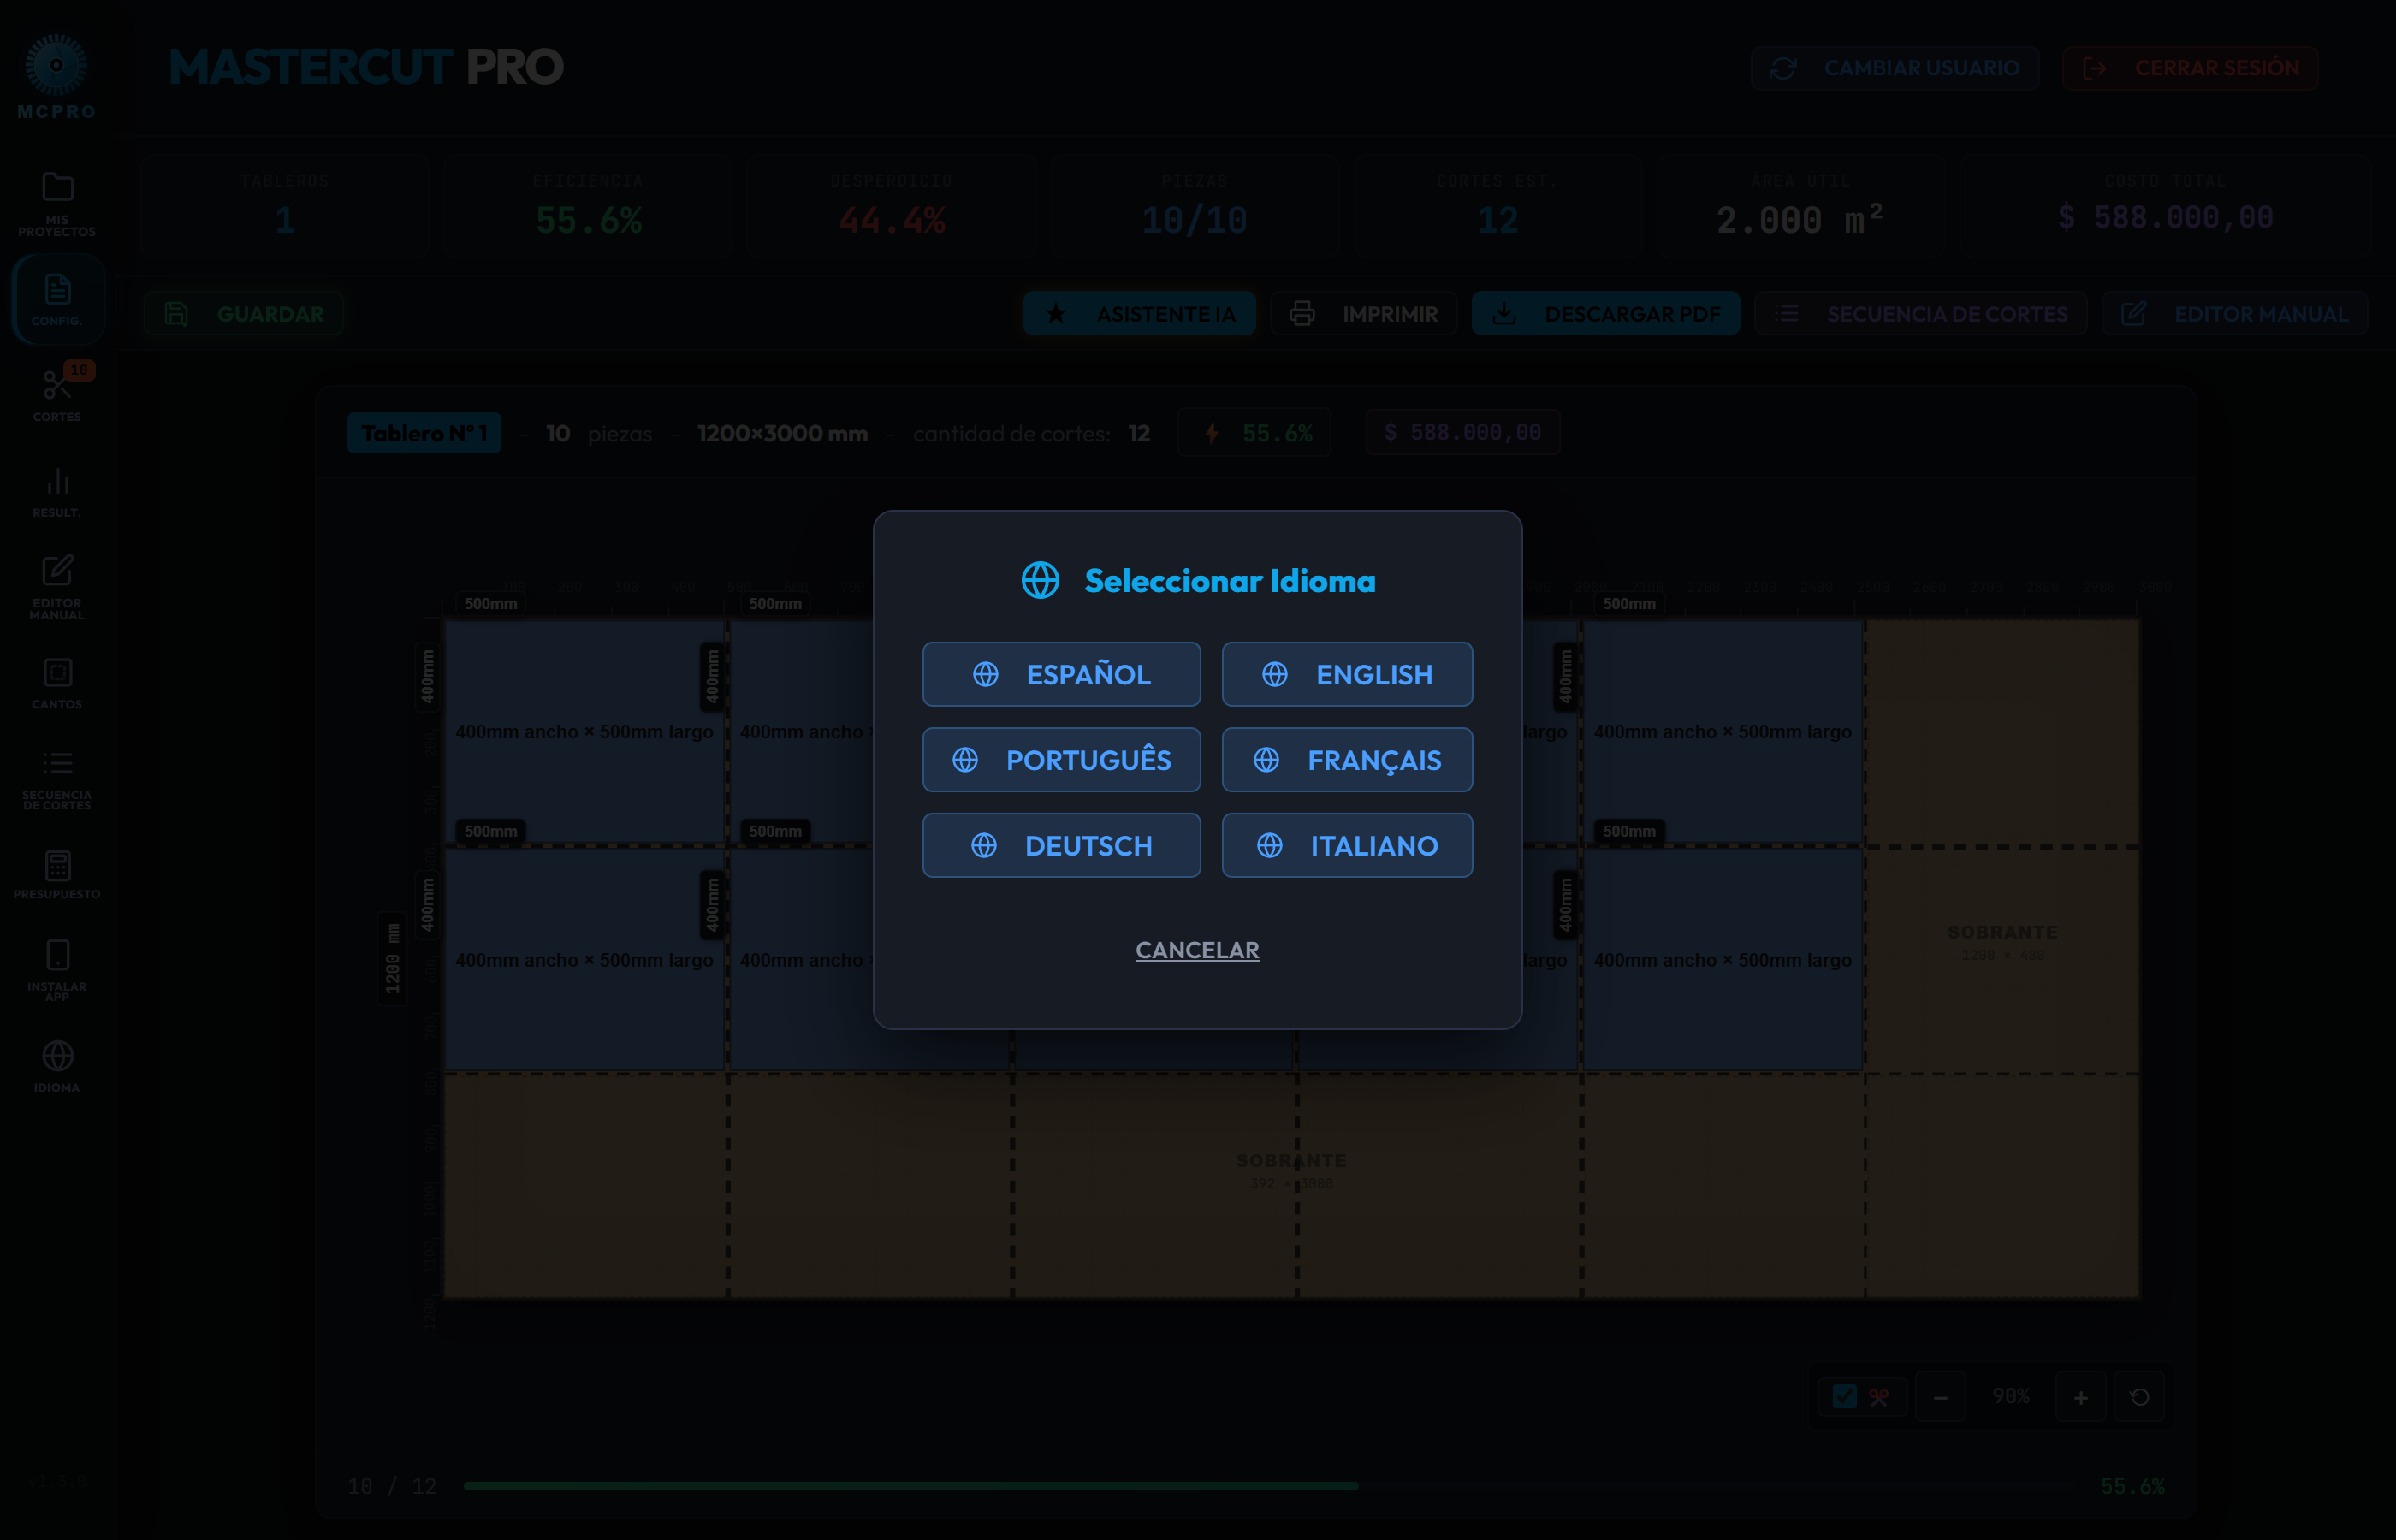
Task: Click the Tableros count stat card
Action: [x=285, y=207]
